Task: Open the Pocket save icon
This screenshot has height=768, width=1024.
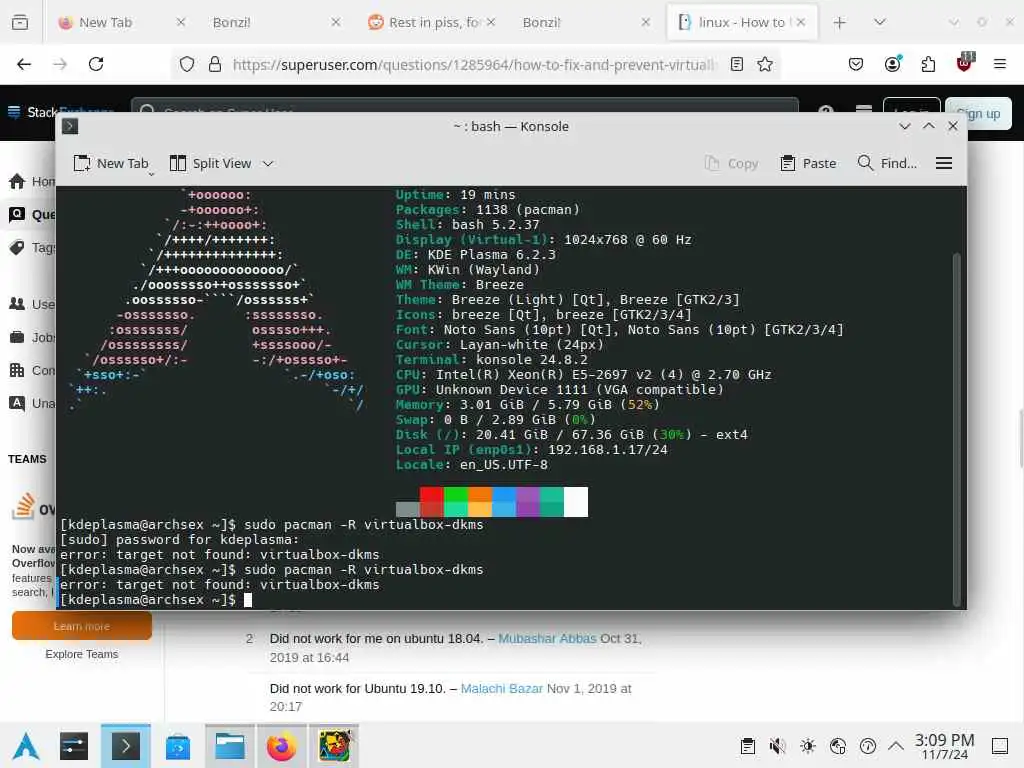Action: [856, 64]
